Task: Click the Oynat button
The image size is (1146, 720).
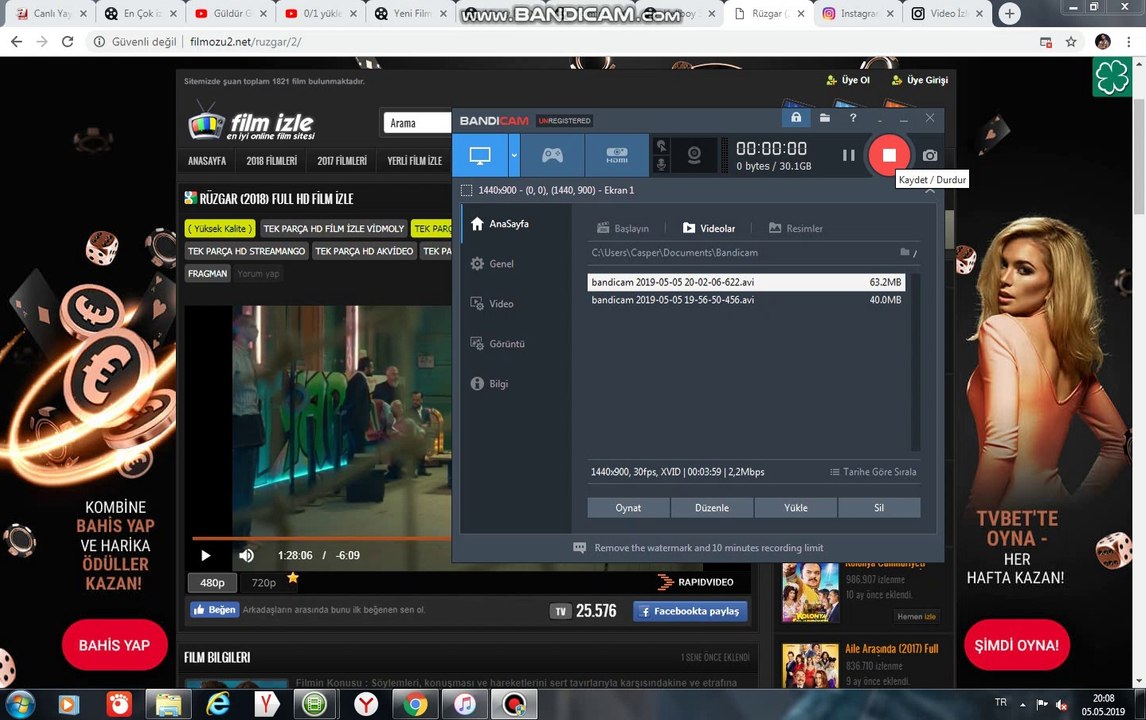Action: pyautogui.click(x=628, y=508)
